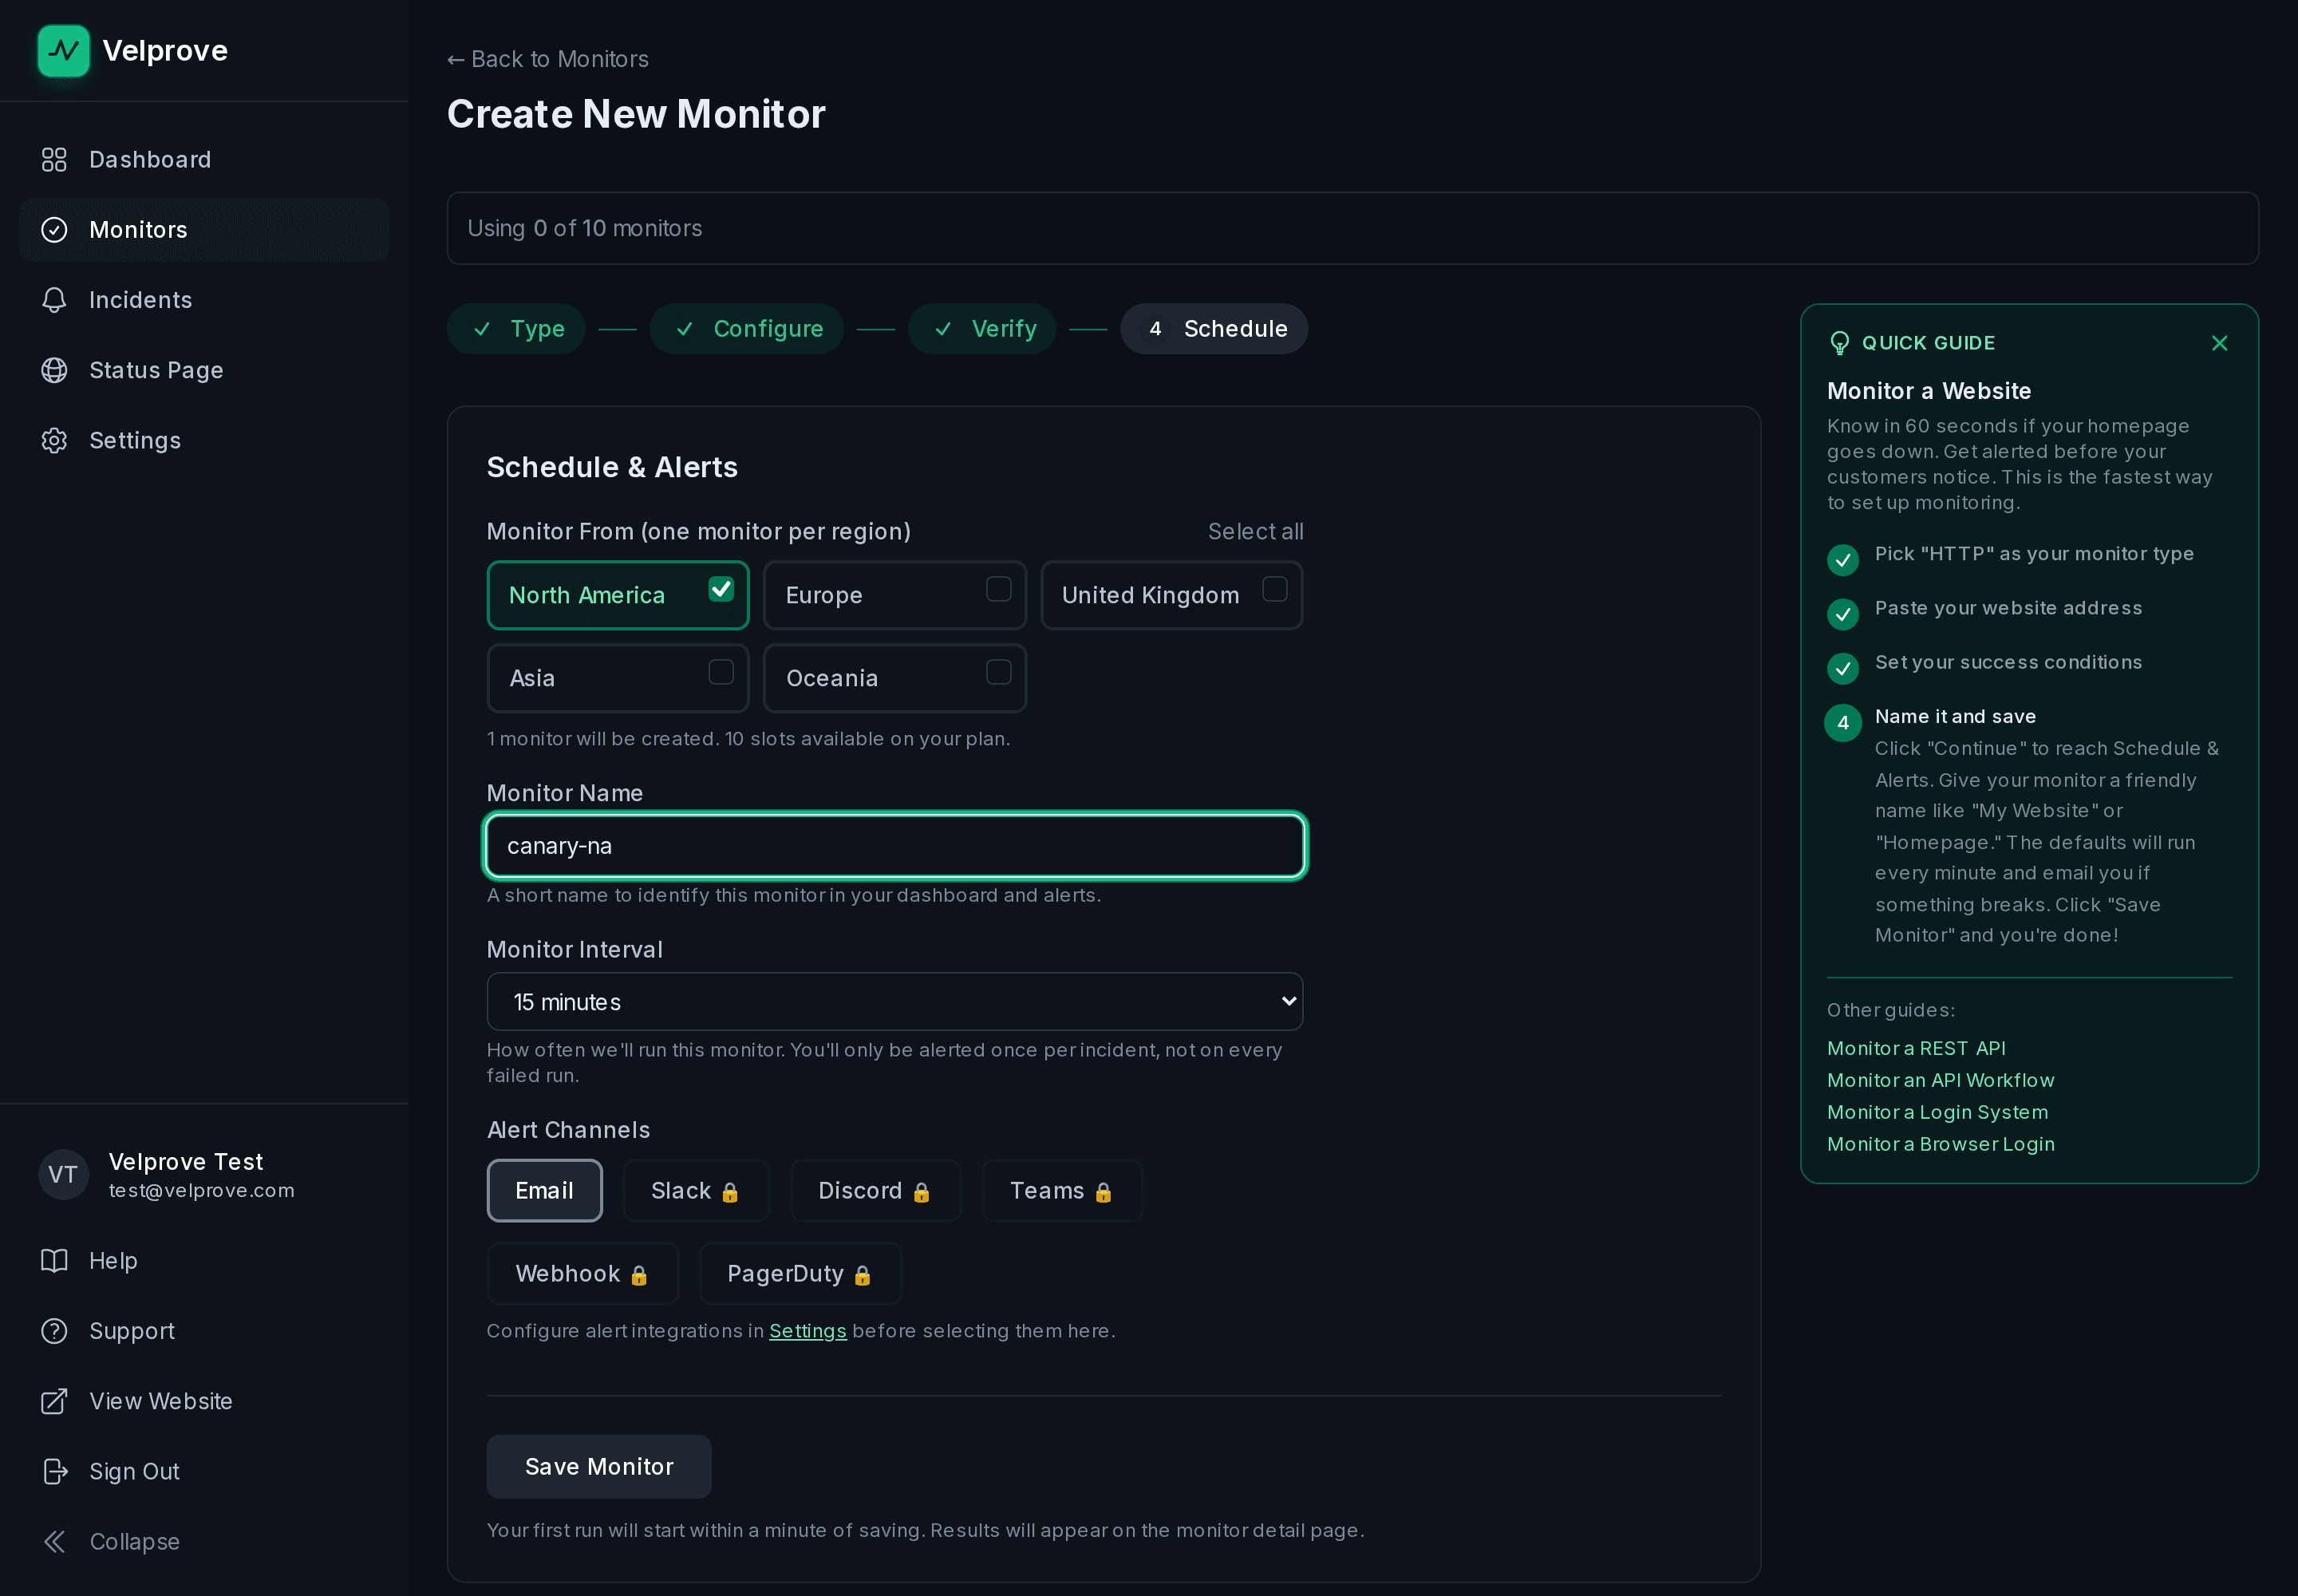Check the United Kingdom region checkbox
This screenshot has width=2298, height=1596.
[1274, 589]
